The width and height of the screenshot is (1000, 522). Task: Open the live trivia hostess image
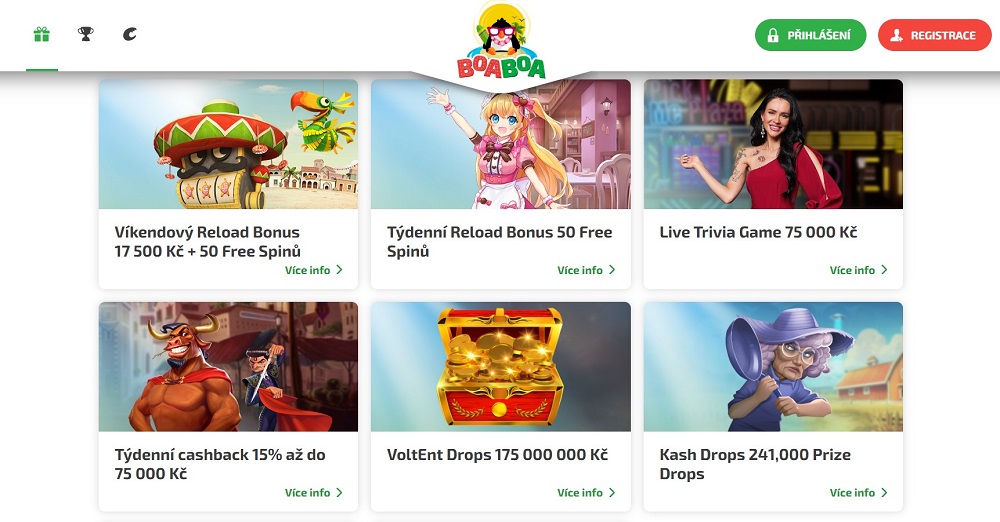pyautogui.click(x=773, y=144)
